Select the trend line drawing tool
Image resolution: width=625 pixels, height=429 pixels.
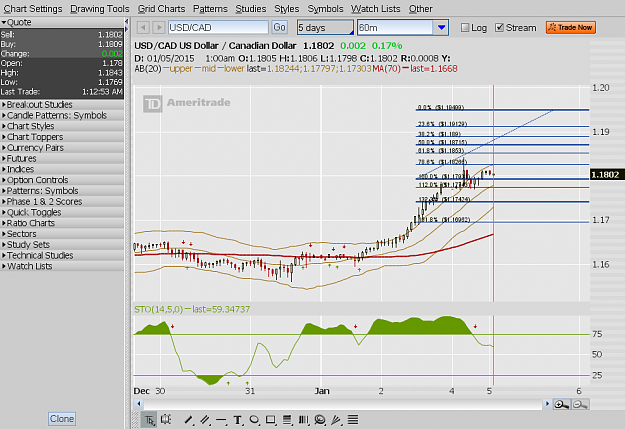click(189, 420)
